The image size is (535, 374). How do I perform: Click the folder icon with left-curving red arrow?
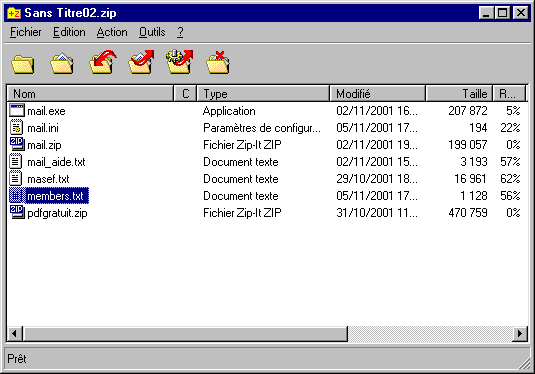(102, 62)
